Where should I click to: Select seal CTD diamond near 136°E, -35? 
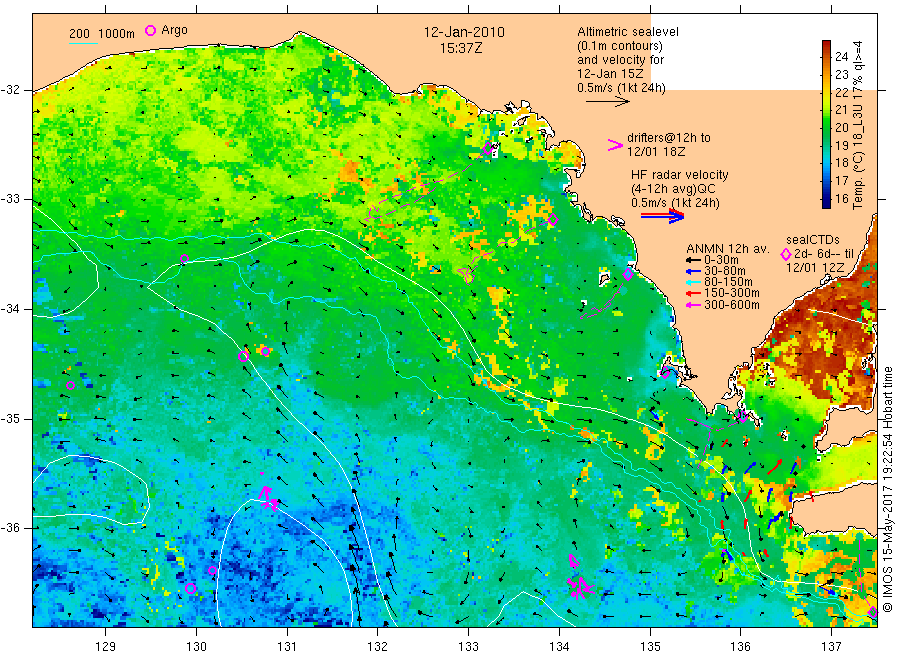(x=743, y=417)
